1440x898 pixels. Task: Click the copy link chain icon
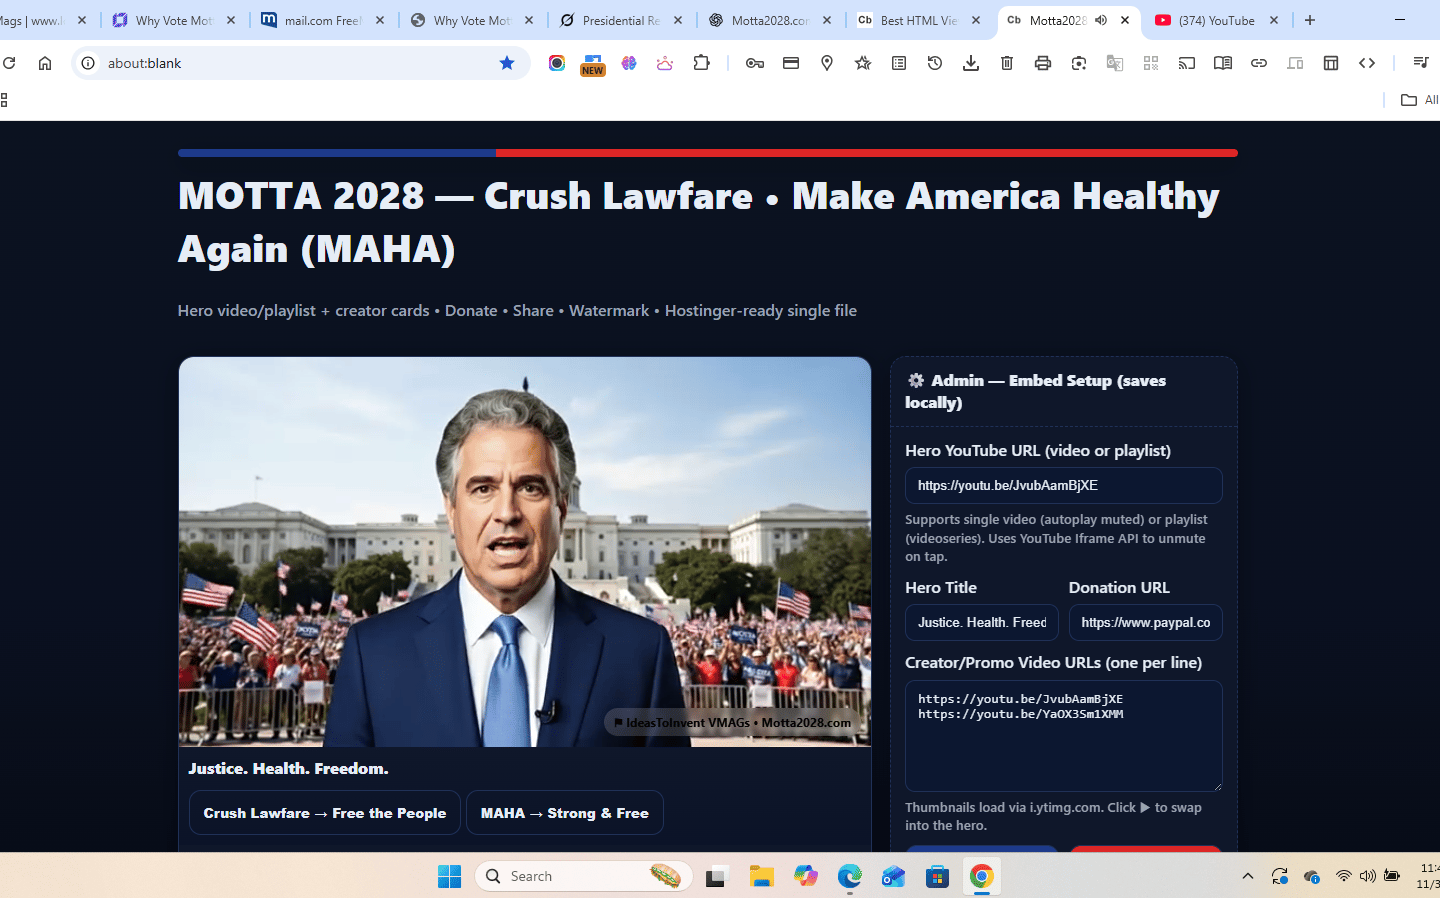[1259, 63]
